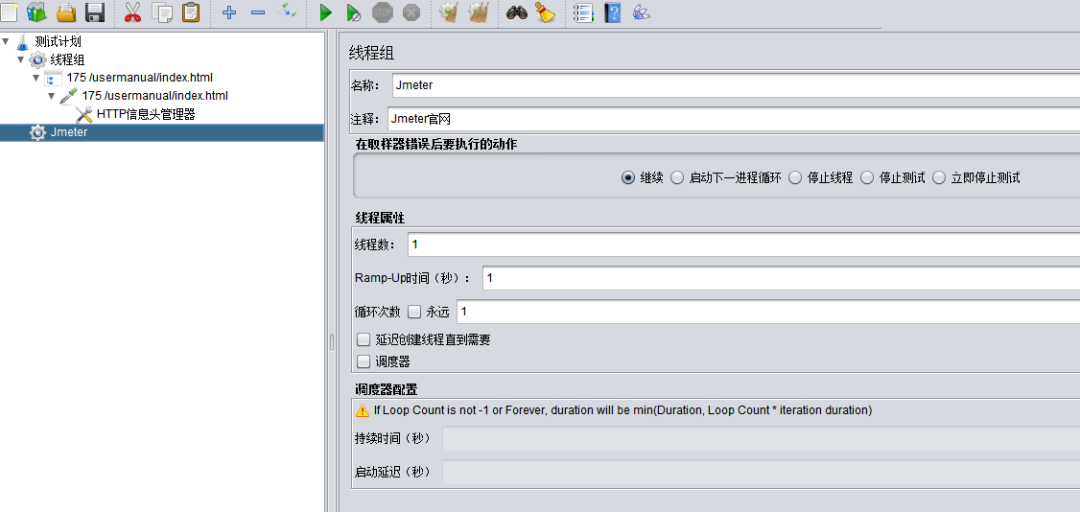Clear all results with double broom icon
Image resolution: width=1080 pixels, height=512 pixels.
pyautogui.click(x=478, y=12)
